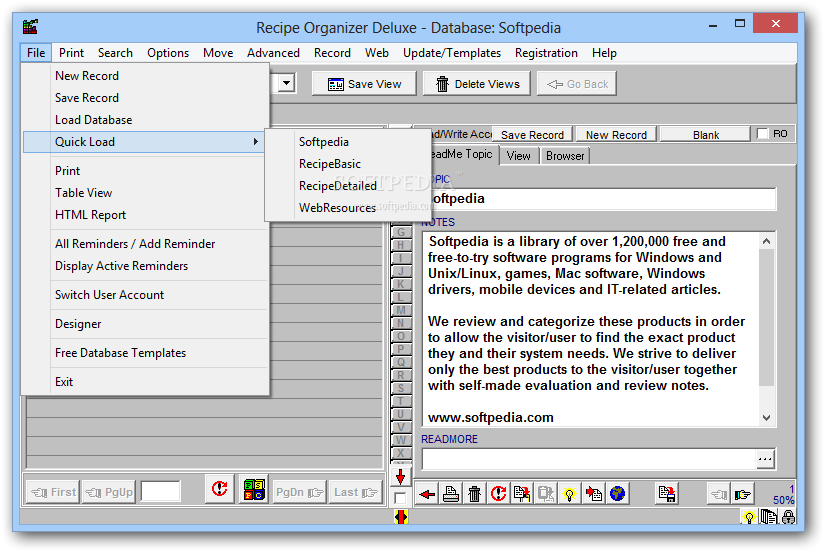Open the view selector dropdown arrow

point(286,83)
